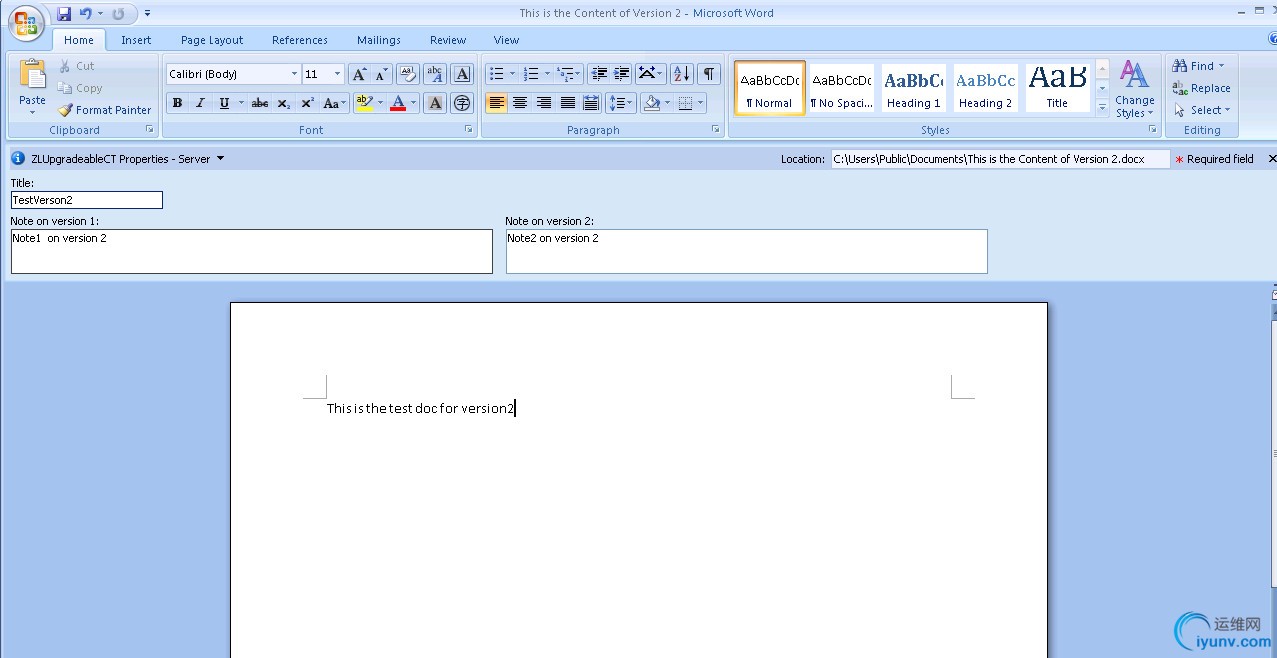The height and width of the screenshot is (658, 1277).
Task: Undo the last action
Action: click(x=85, y=14)
